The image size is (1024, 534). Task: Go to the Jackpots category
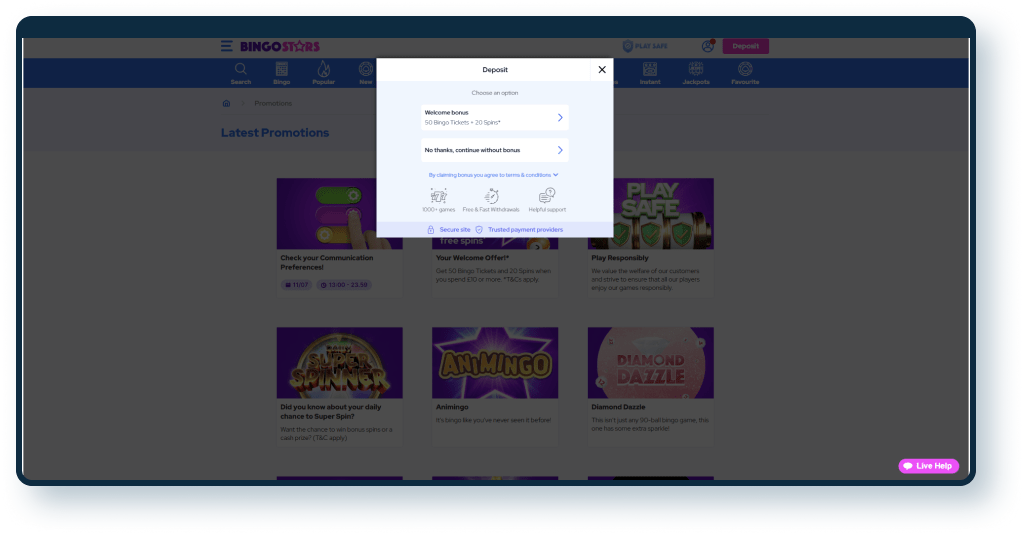[x=696, y=72]
